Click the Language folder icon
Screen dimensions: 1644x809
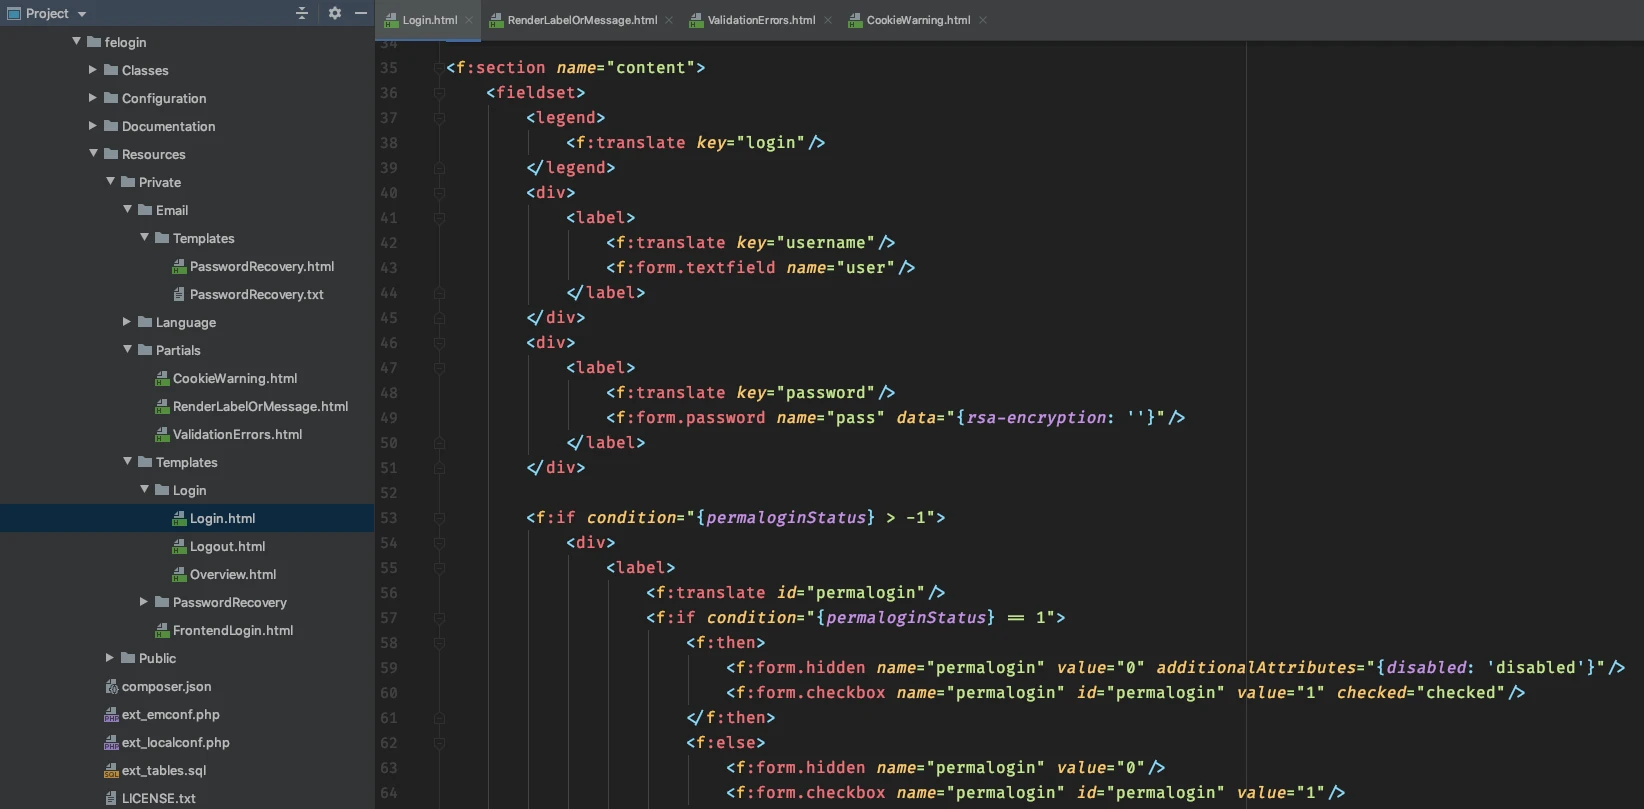tap(145, 322)
